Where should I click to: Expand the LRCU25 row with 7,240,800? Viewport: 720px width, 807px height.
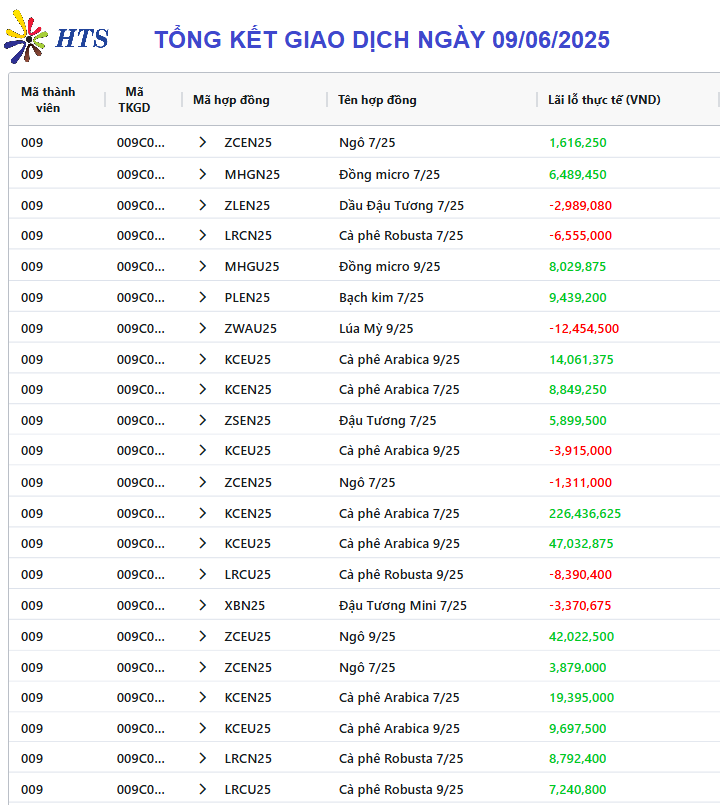203,790
